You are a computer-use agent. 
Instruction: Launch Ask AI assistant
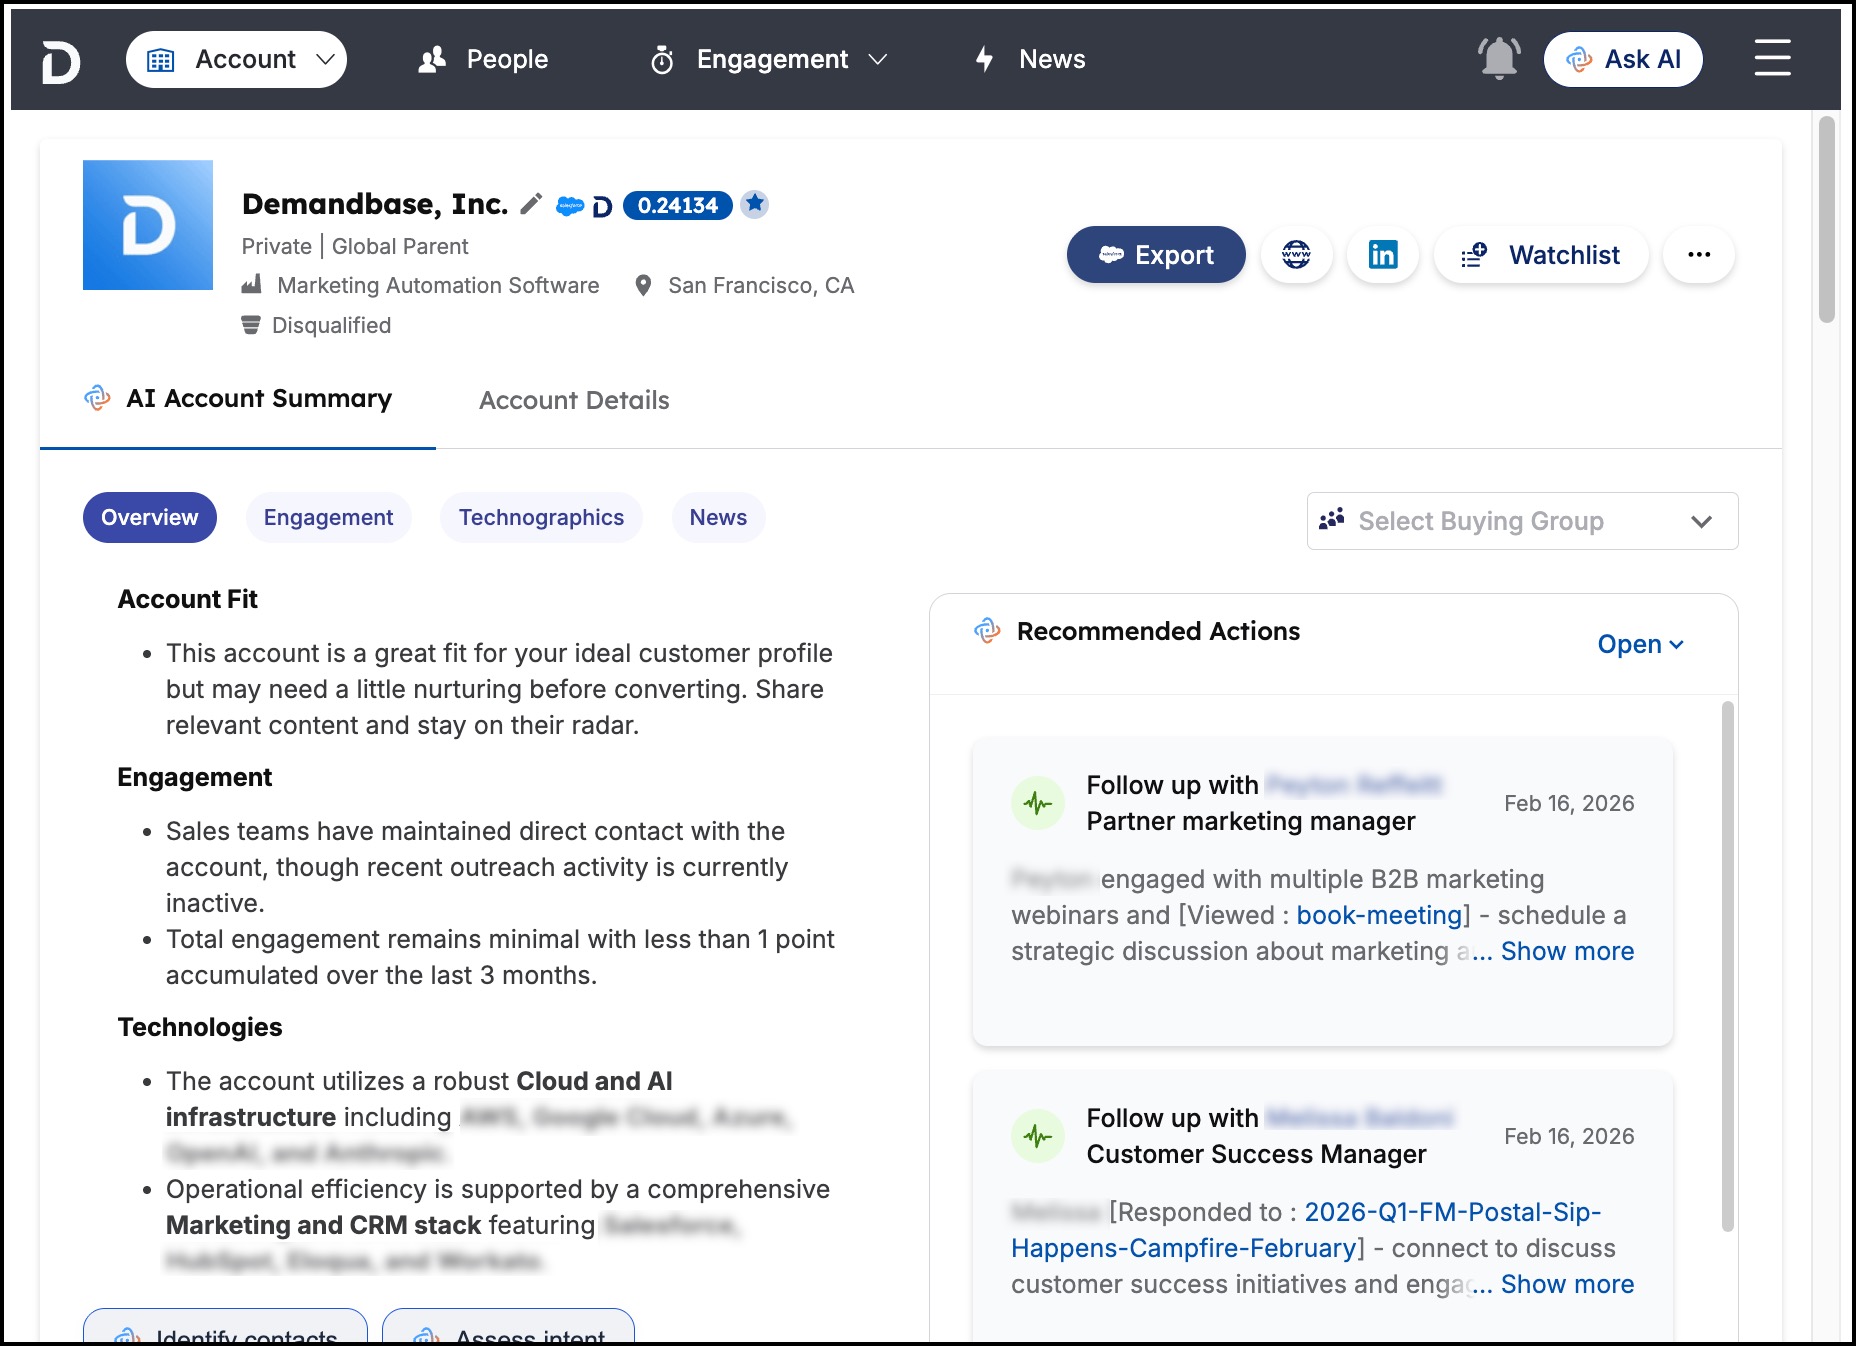pos(1623,60)
